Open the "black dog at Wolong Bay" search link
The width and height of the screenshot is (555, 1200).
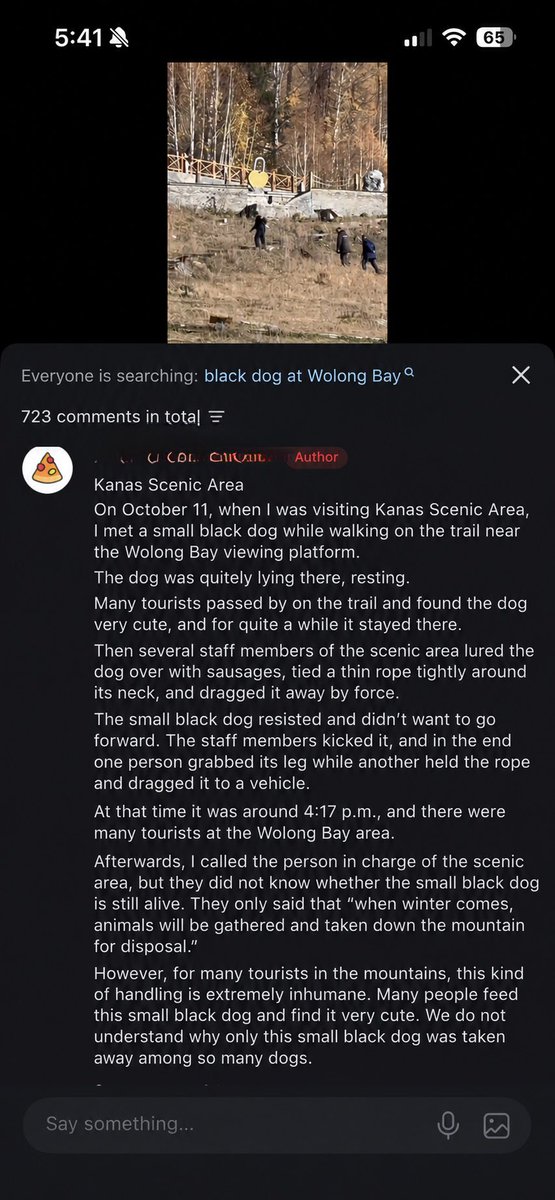302,376
